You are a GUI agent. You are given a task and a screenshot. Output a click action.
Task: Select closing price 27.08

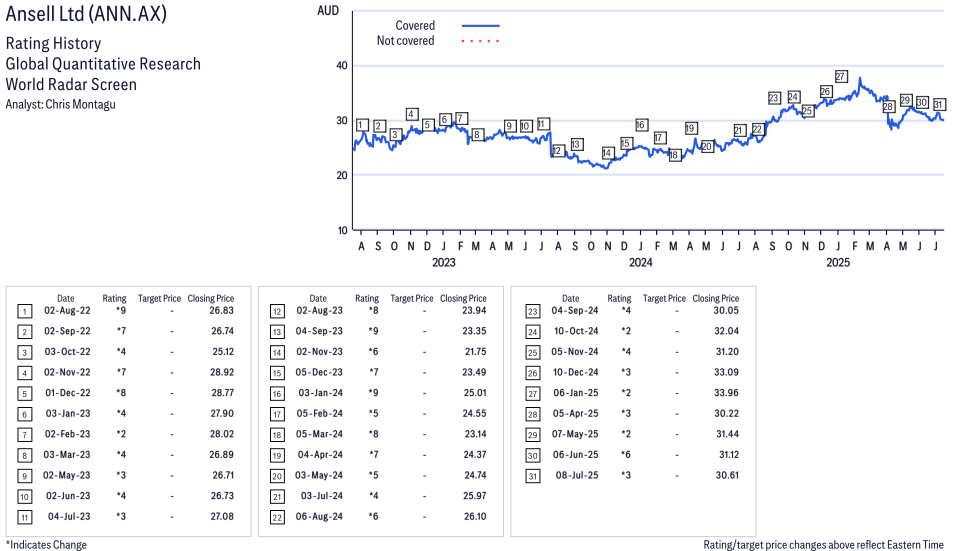[x=222, y=516]
